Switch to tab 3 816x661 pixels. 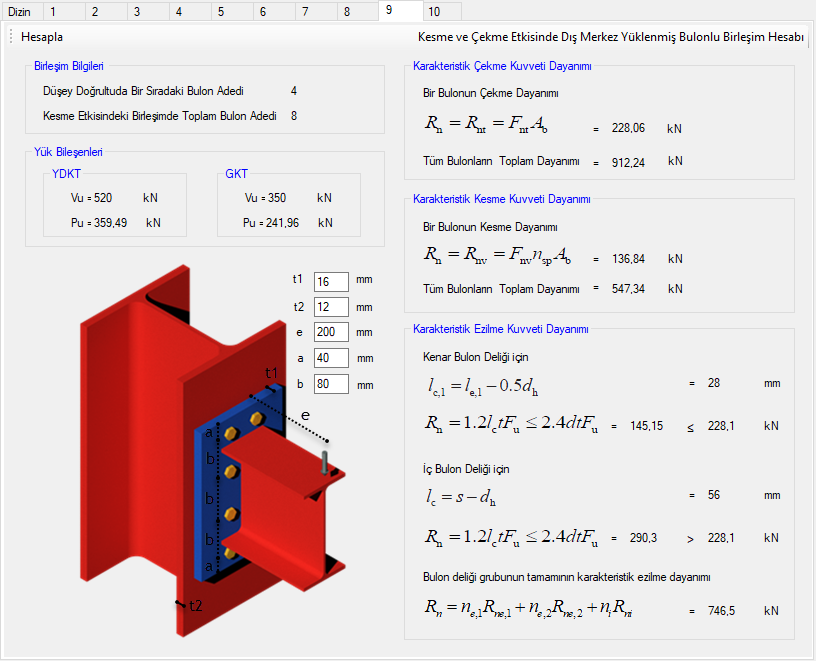pos(148,12)
